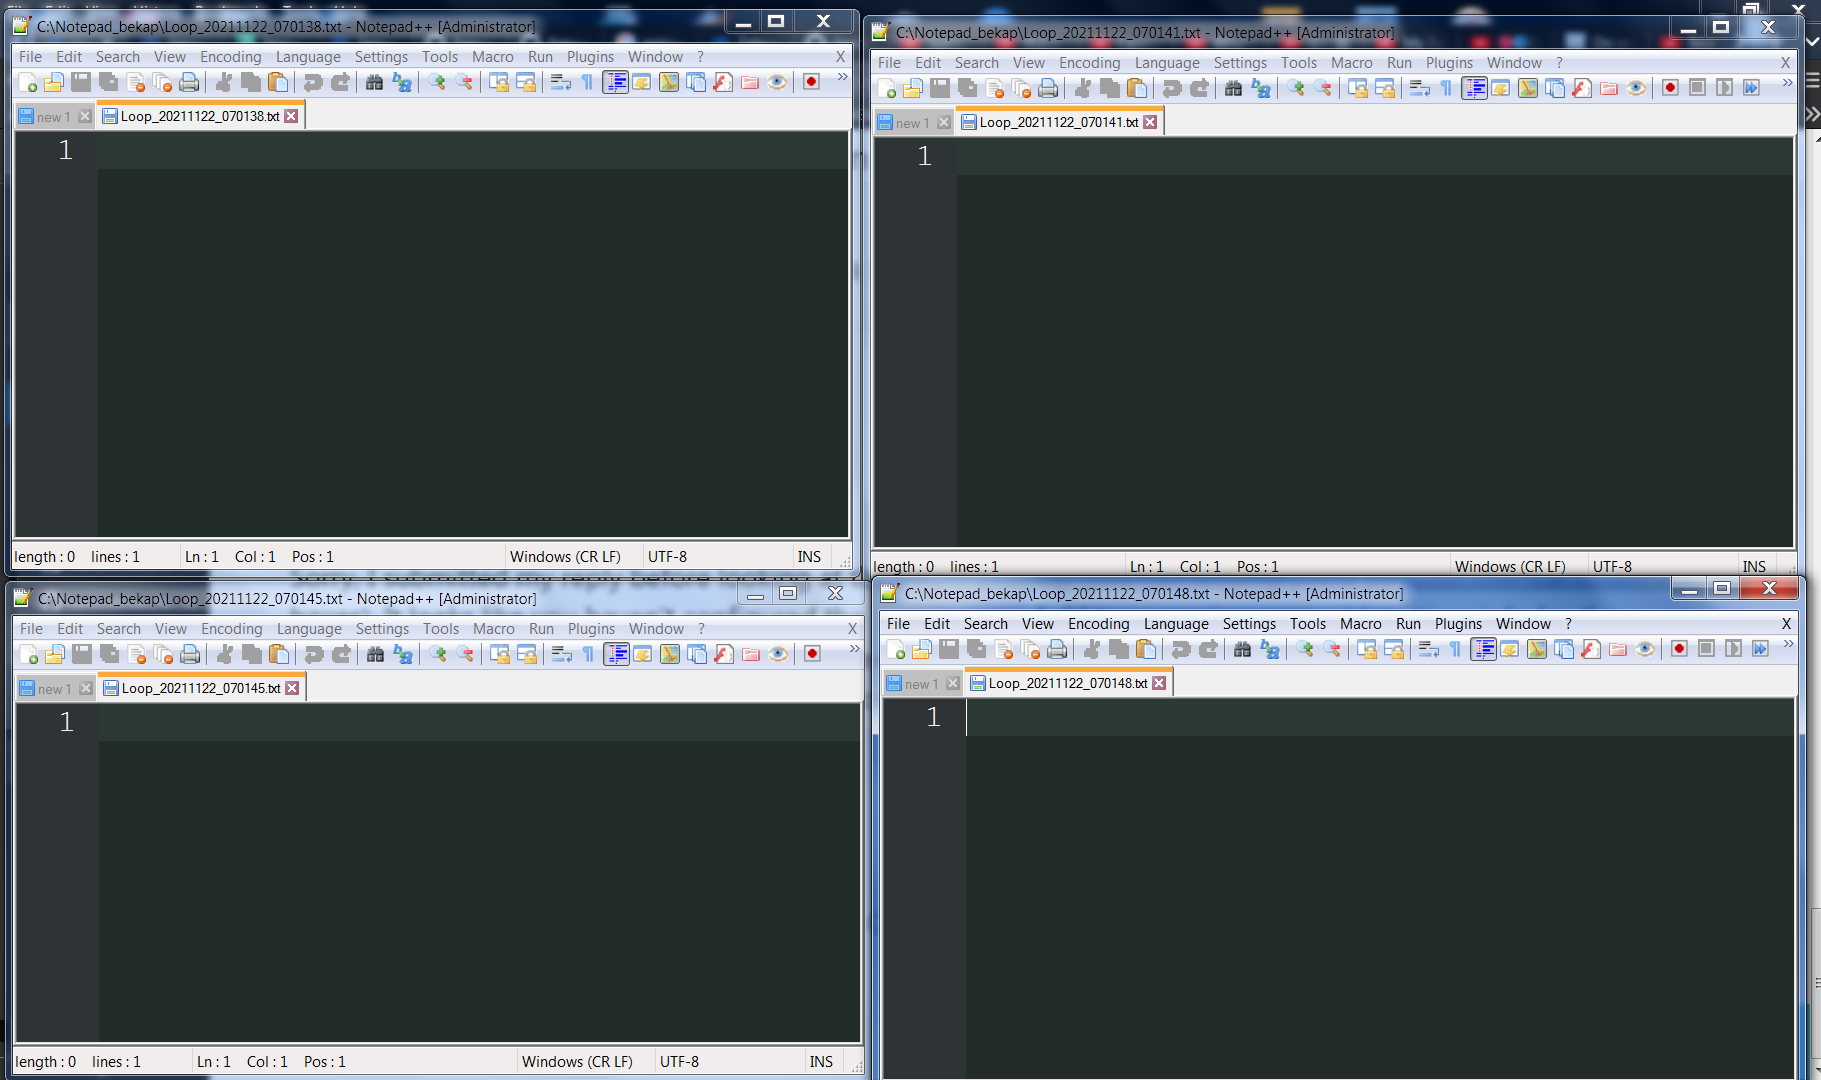Viewport: 1821px width, 1080px height.
Task: Open Macro menu in the 070148 window
Action: 1360,624
